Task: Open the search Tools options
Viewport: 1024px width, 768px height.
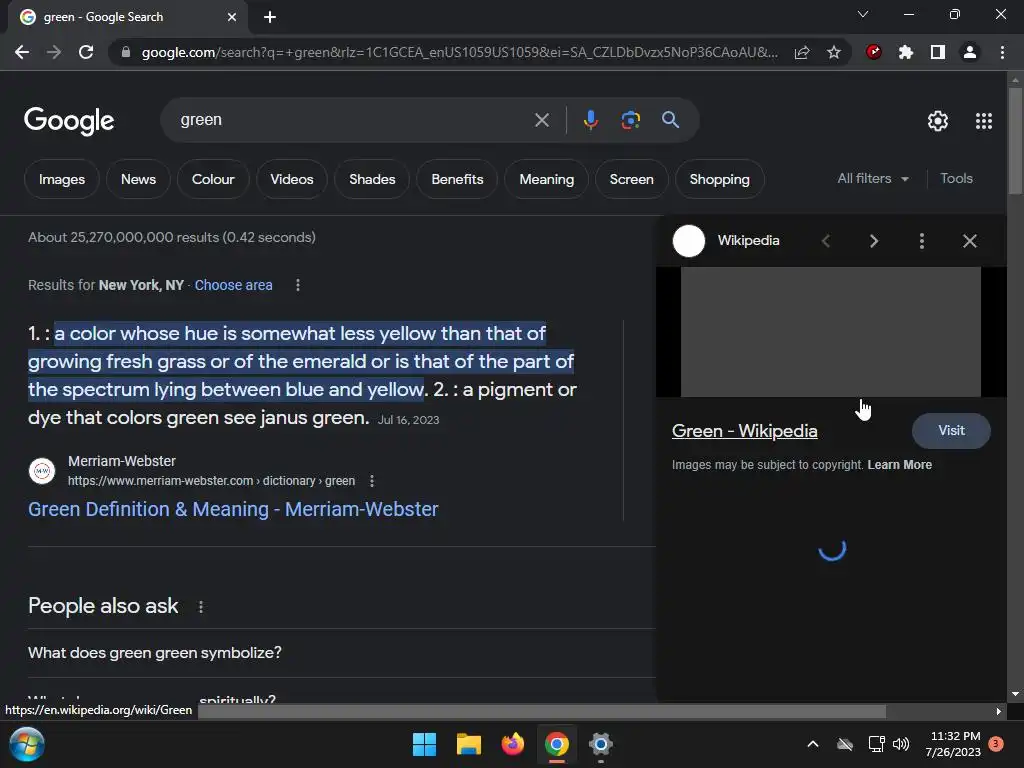Action: click(956, 178)
